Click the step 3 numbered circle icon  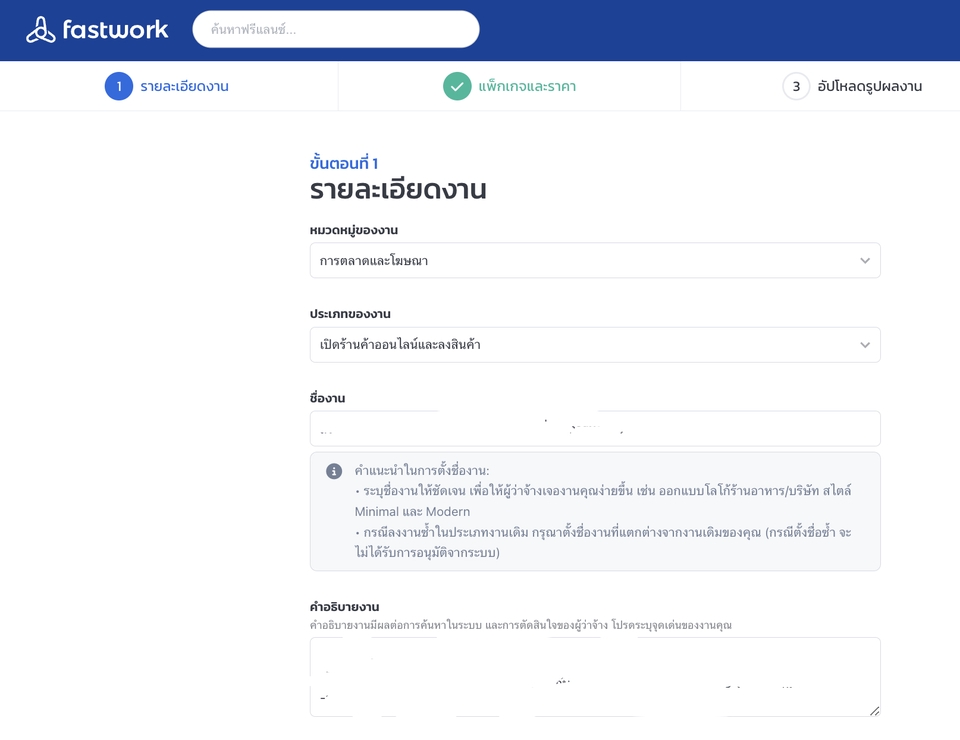pyautogui.click(x=795, y=86)
